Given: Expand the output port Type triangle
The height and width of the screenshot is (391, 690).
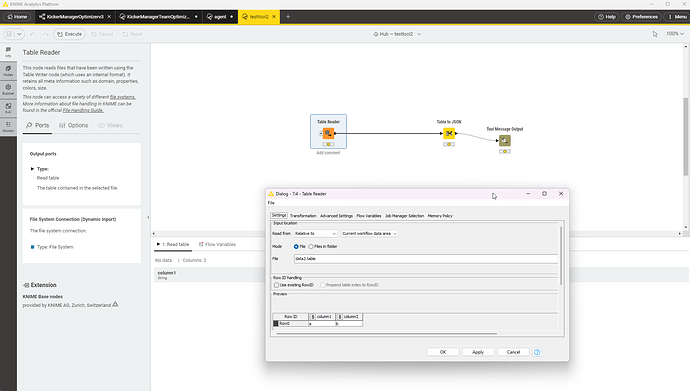Looking at the screenshot, I should [32, 169].
